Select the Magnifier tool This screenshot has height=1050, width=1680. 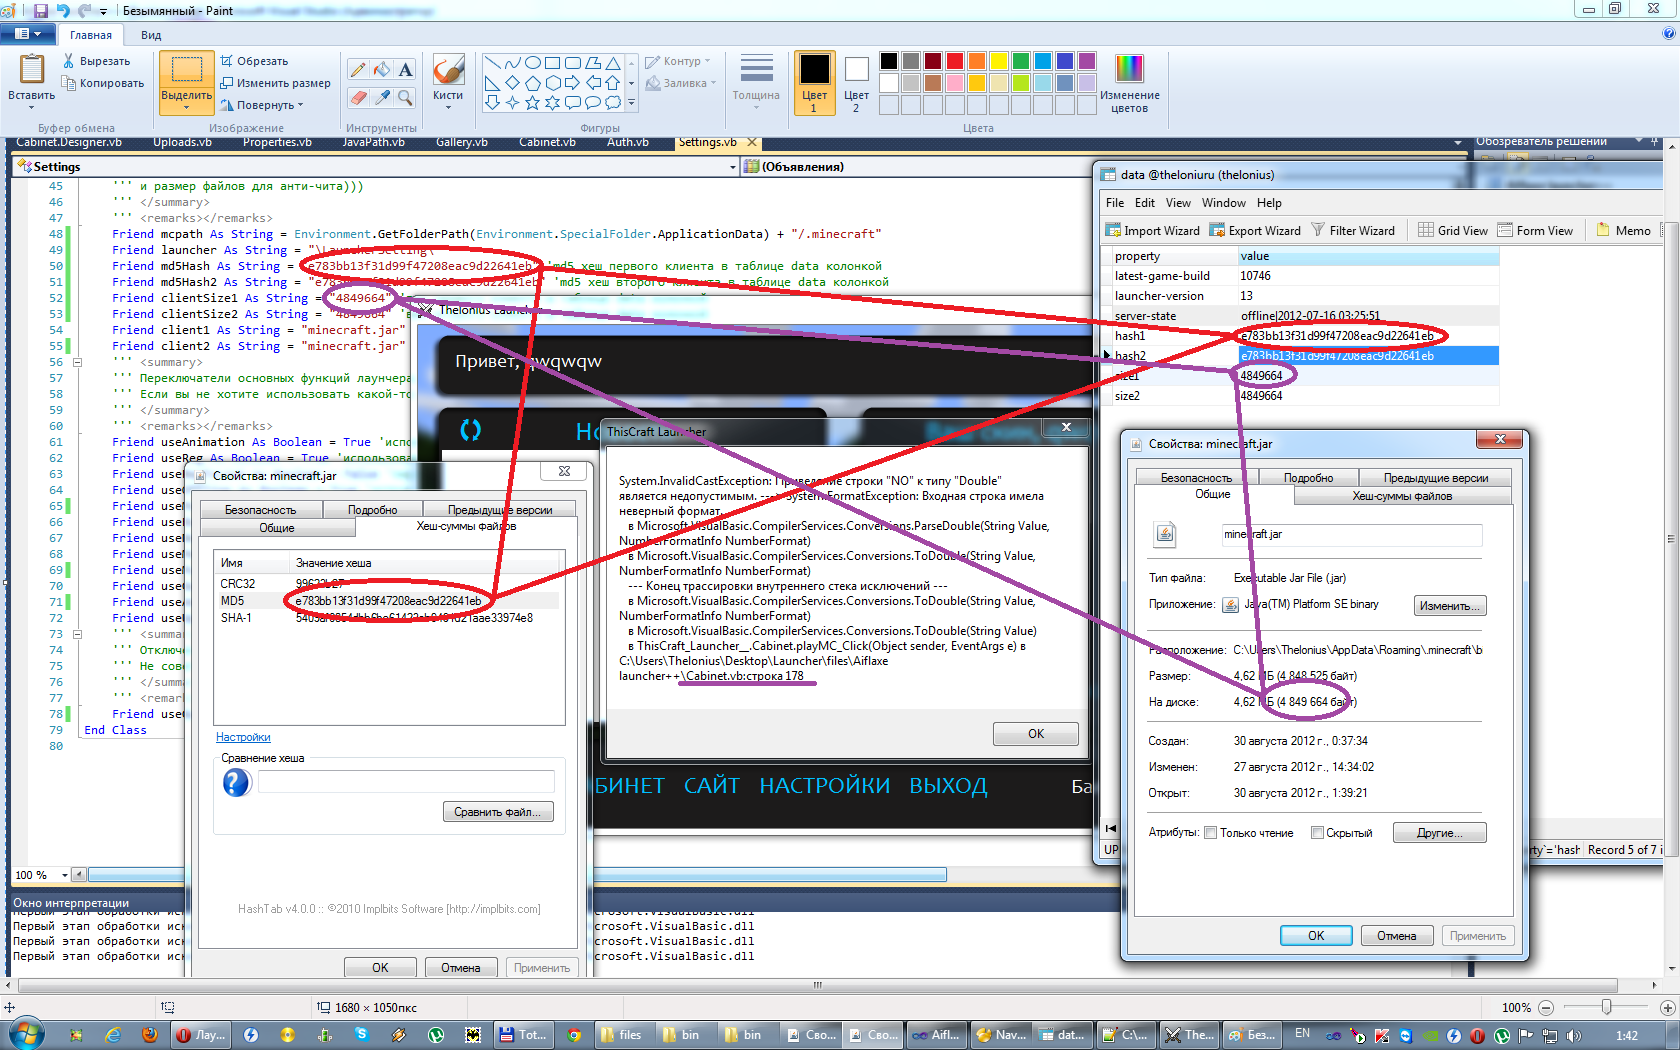(x=405, y=97)
